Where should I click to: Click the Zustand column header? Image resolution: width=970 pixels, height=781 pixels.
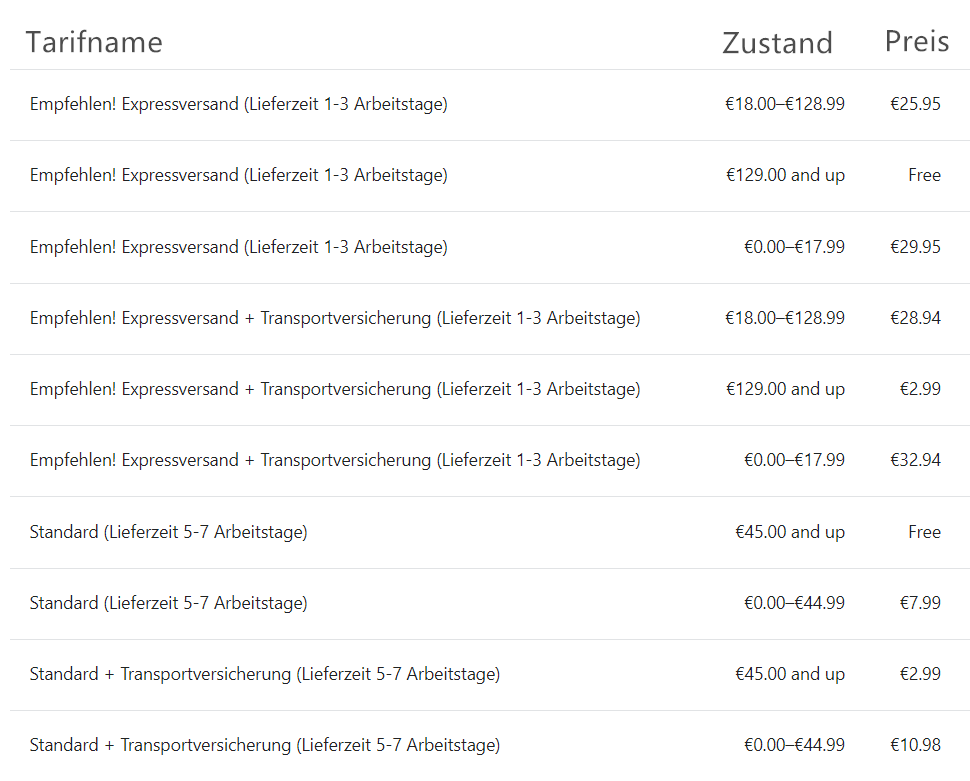tap(777, 43)
